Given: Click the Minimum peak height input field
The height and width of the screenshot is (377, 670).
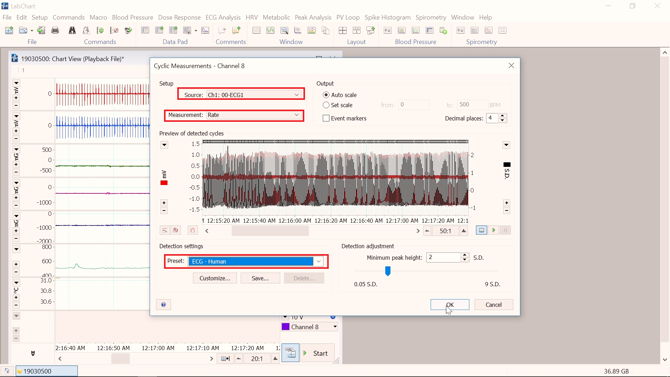Looking at the screenshot, I should click(x=444, y=257).
